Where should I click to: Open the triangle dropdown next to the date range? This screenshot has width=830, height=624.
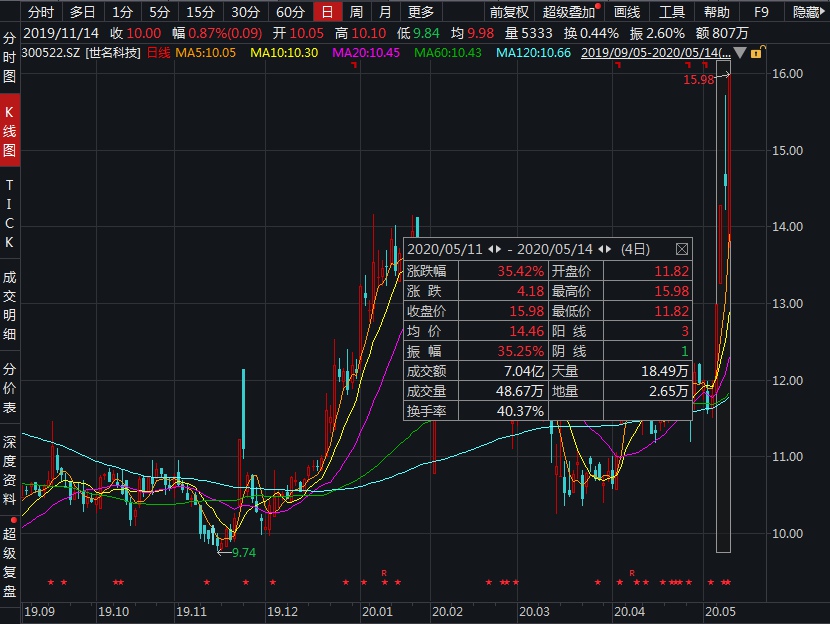coord(740,52)
